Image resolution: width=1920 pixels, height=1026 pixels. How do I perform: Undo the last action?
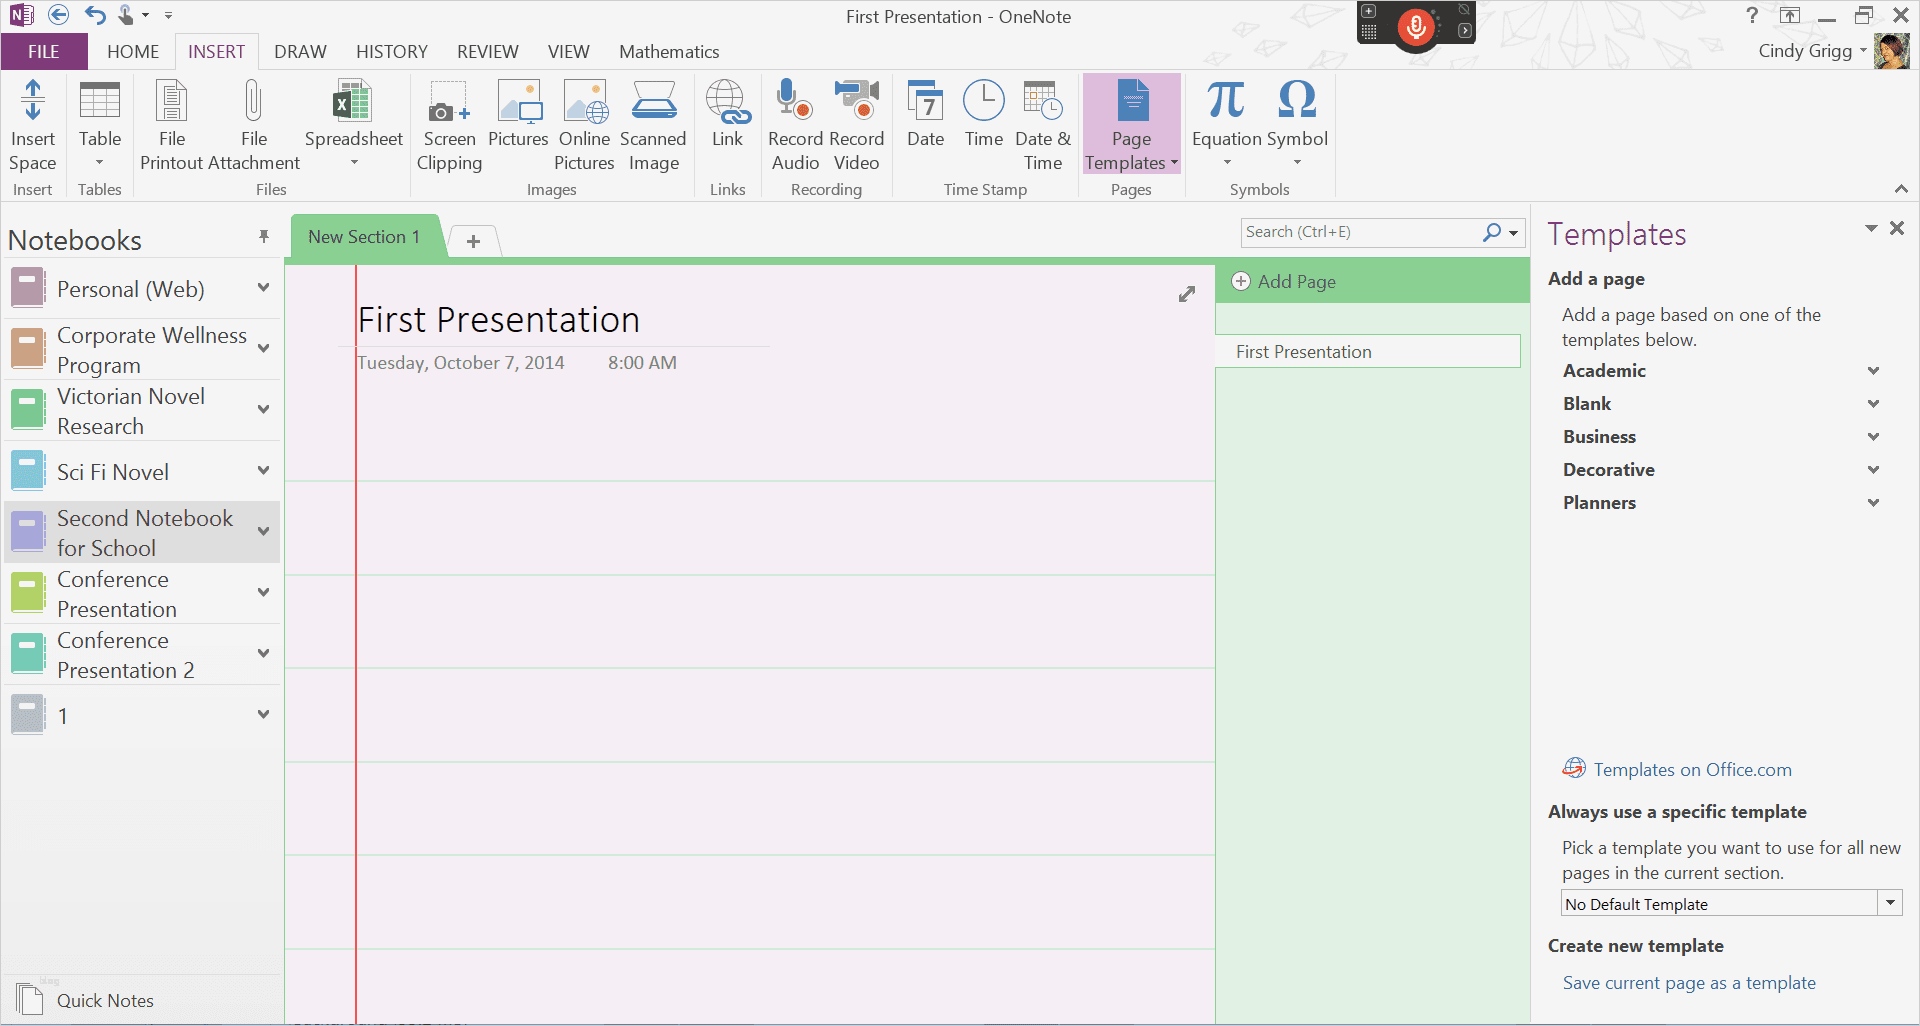[x=95, y=15]
